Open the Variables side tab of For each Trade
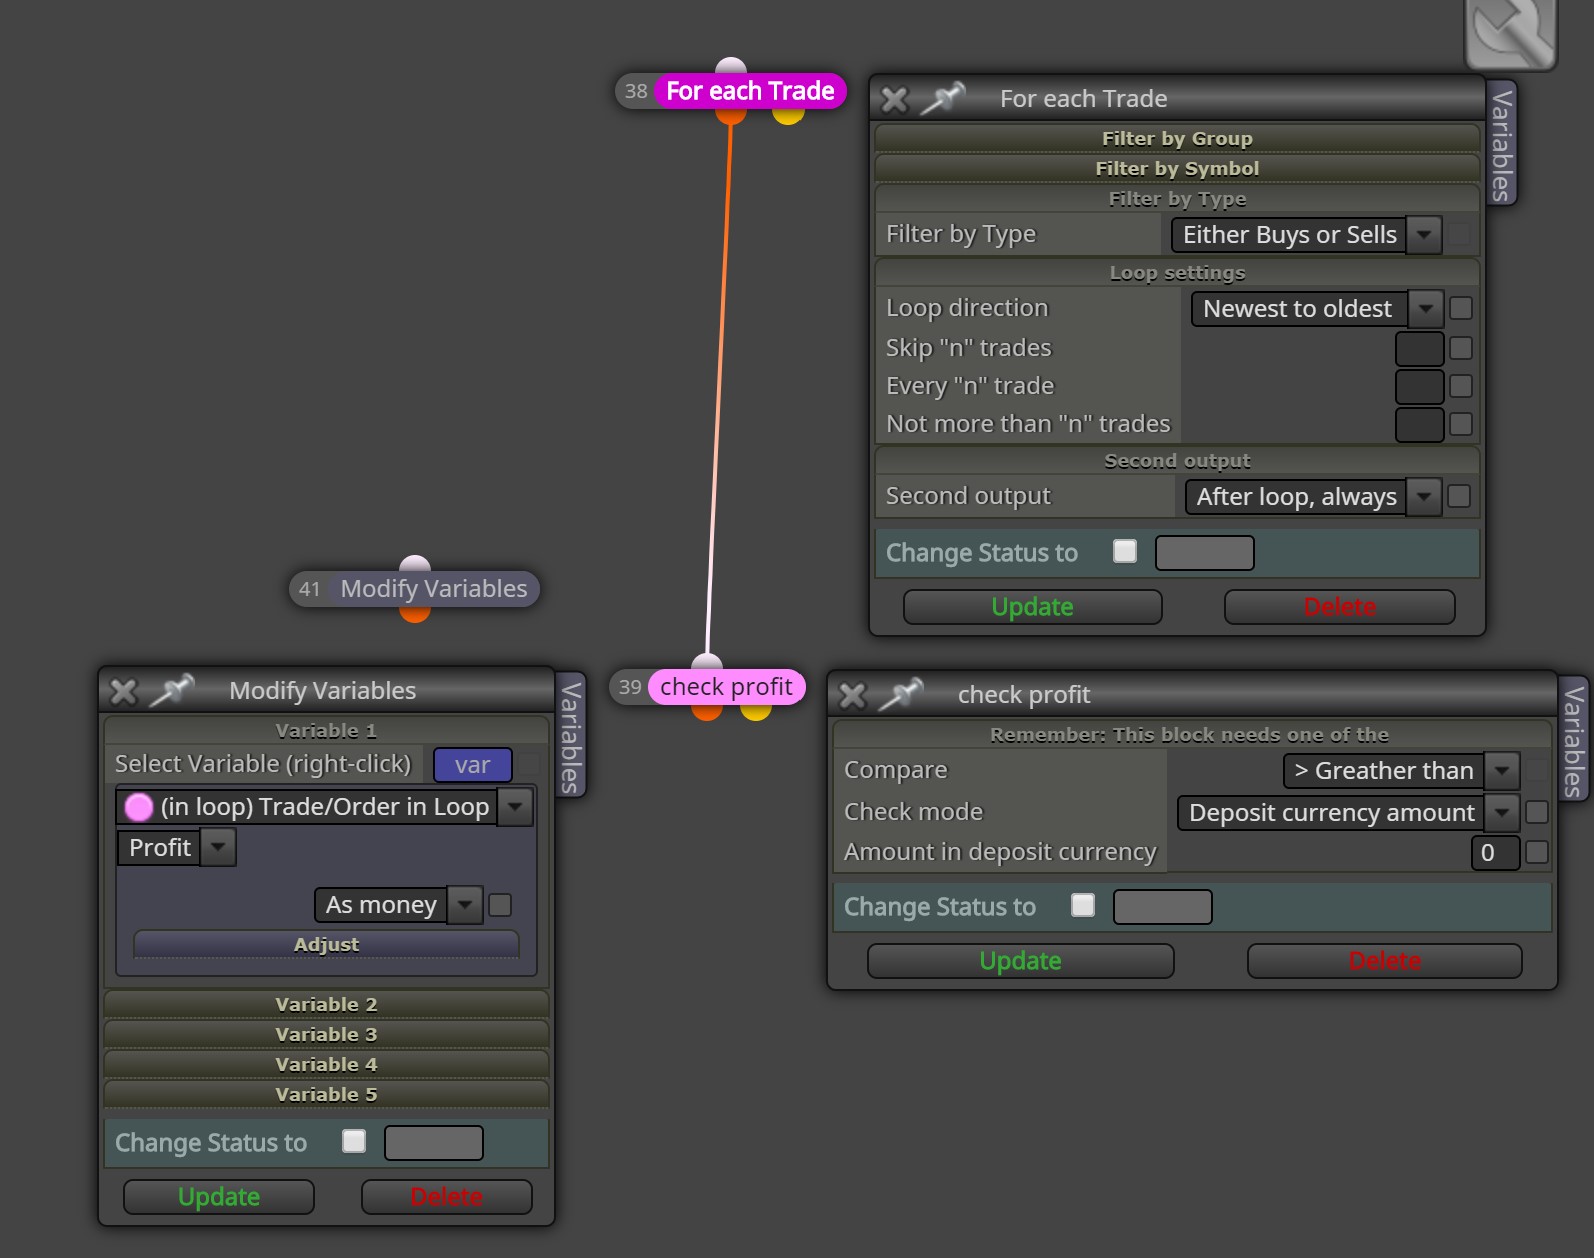Viewport: 1594px width, 1258px height. pyautogui.click(x=1501, y=144)
